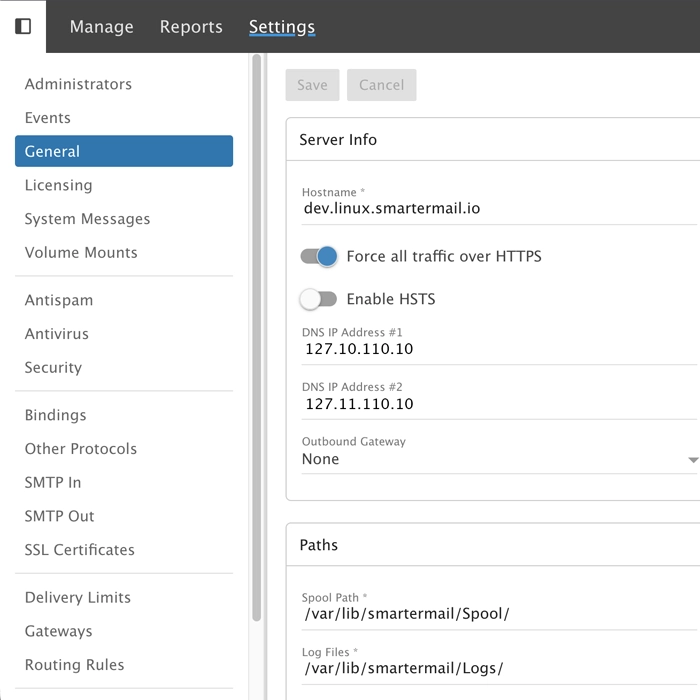
Task: Edit DNS IP Address #1 field
Action: pos(500,349)
